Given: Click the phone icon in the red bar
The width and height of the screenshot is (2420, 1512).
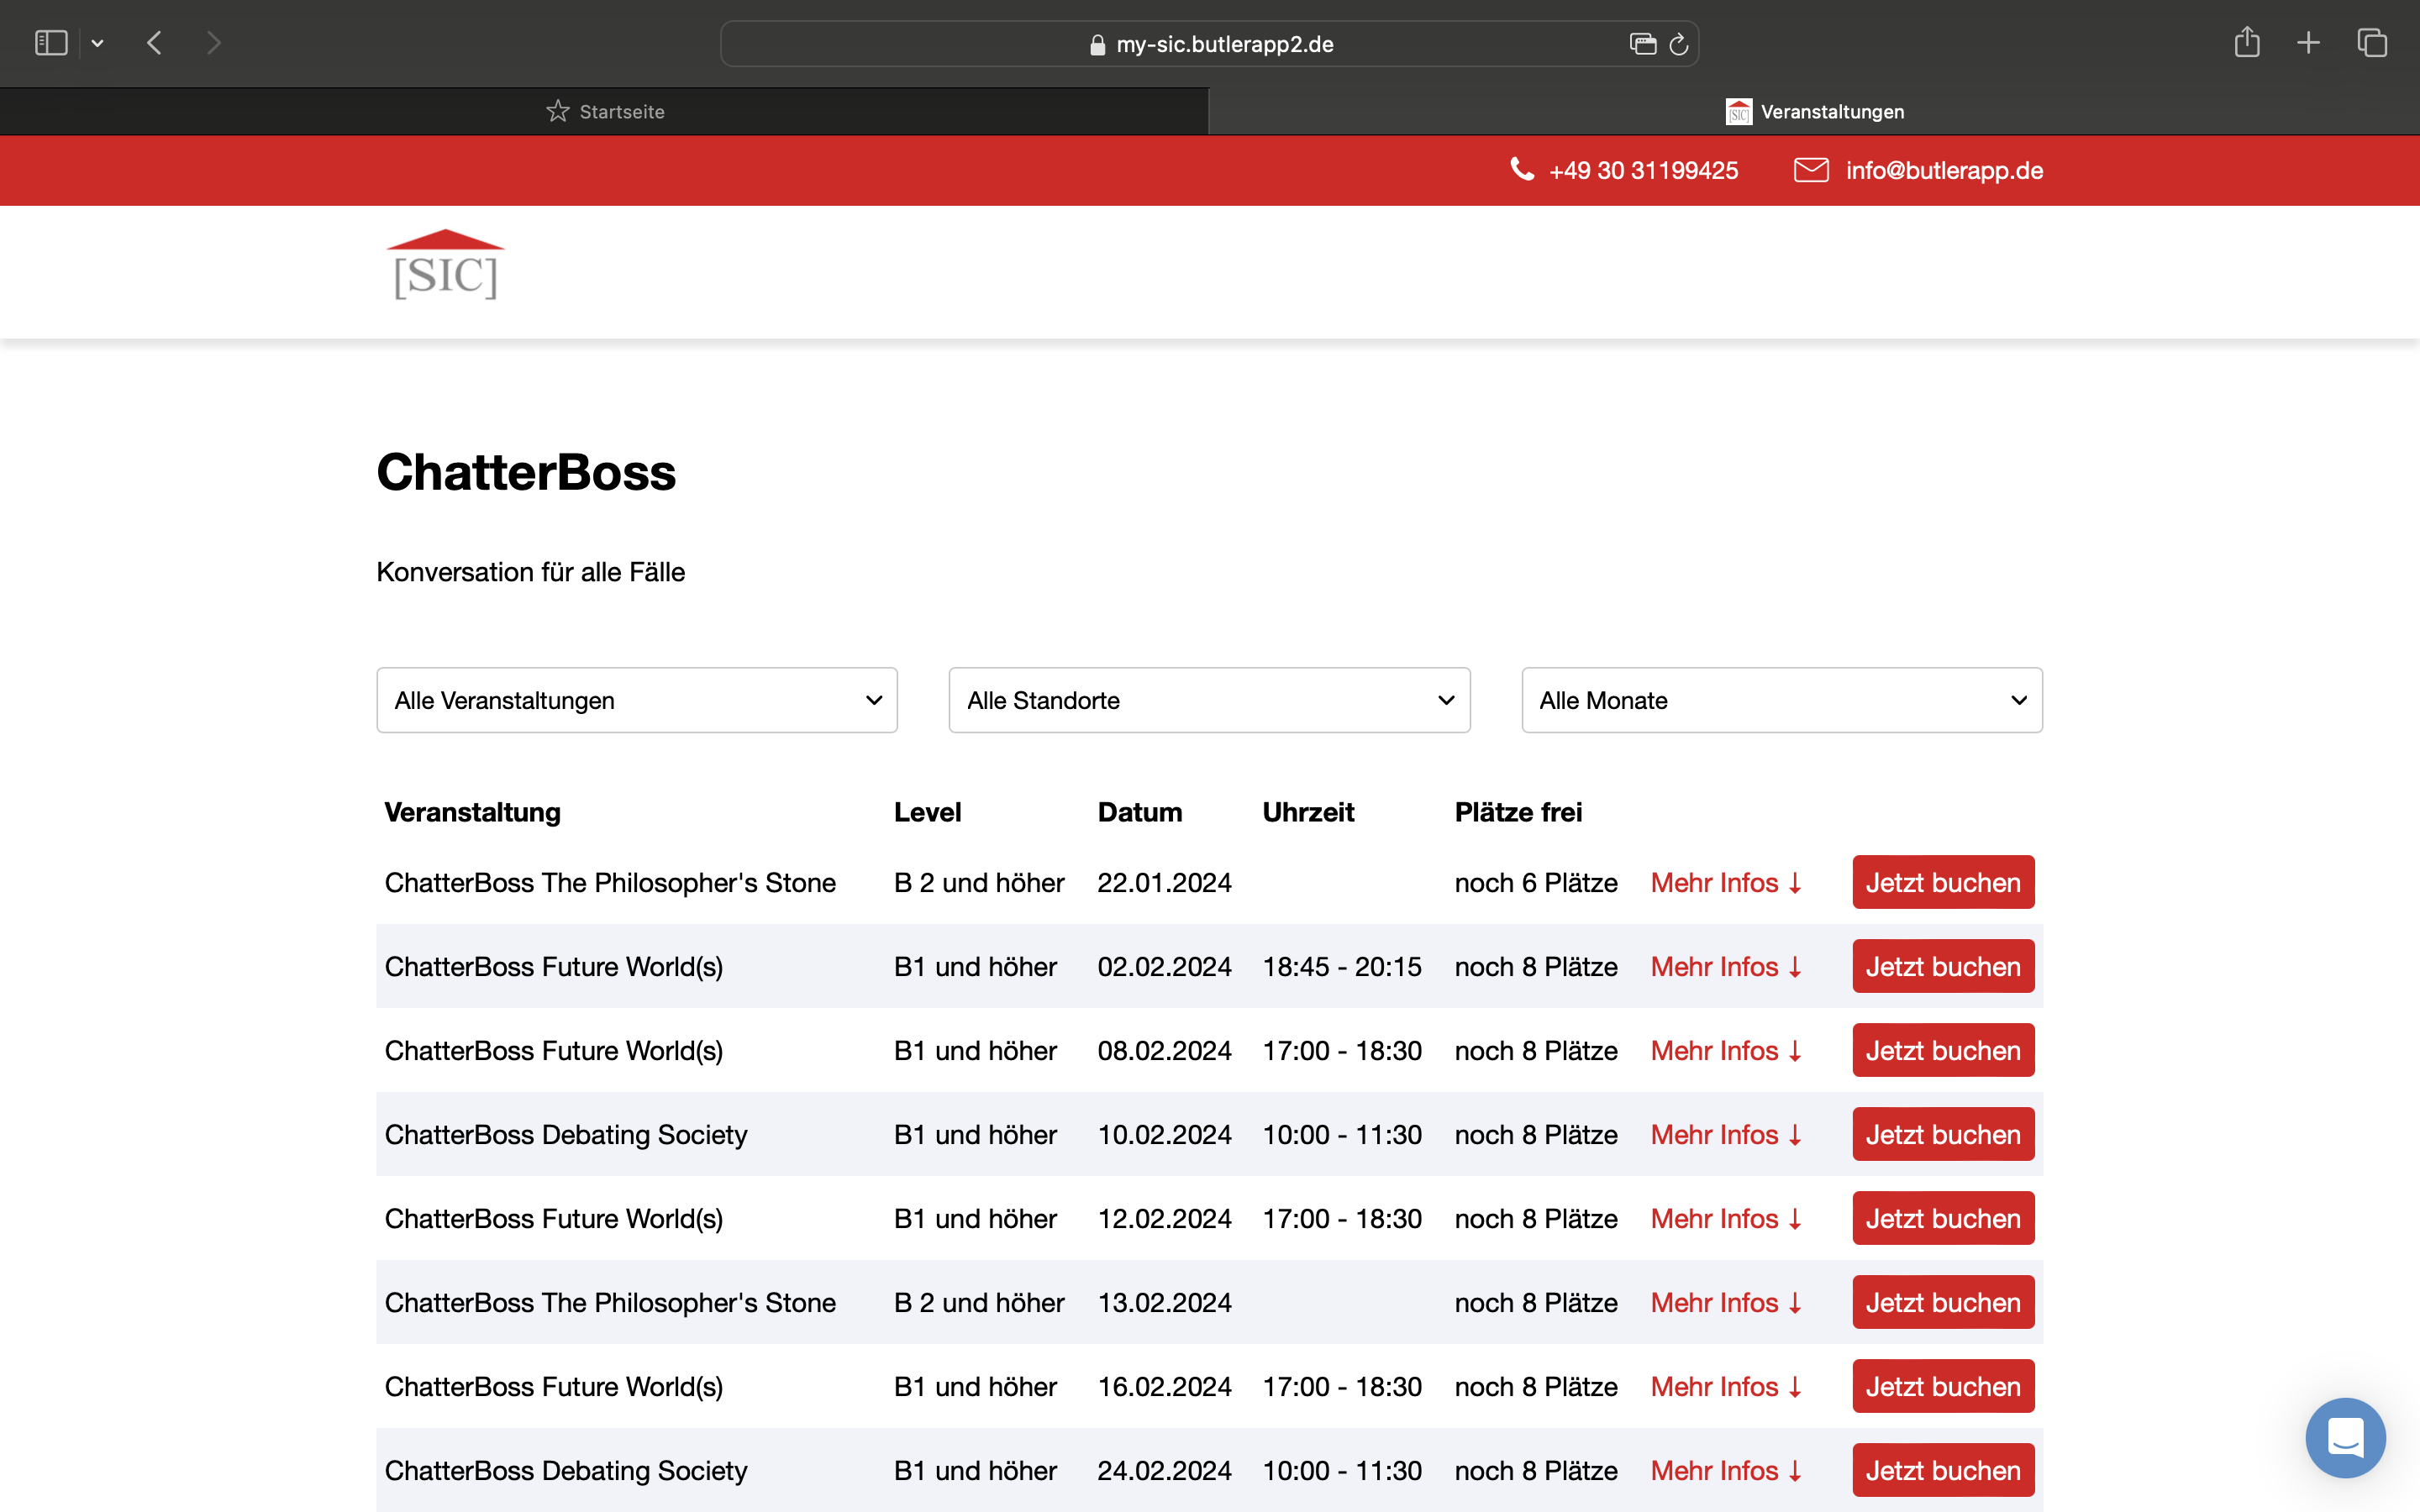Looking at the screenshot, I should [1521, 170].
